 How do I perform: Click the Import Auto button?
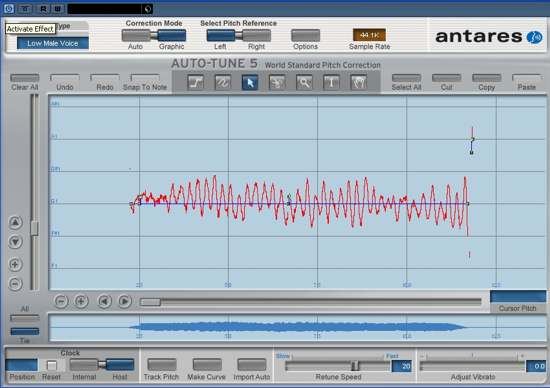(252, 365)
